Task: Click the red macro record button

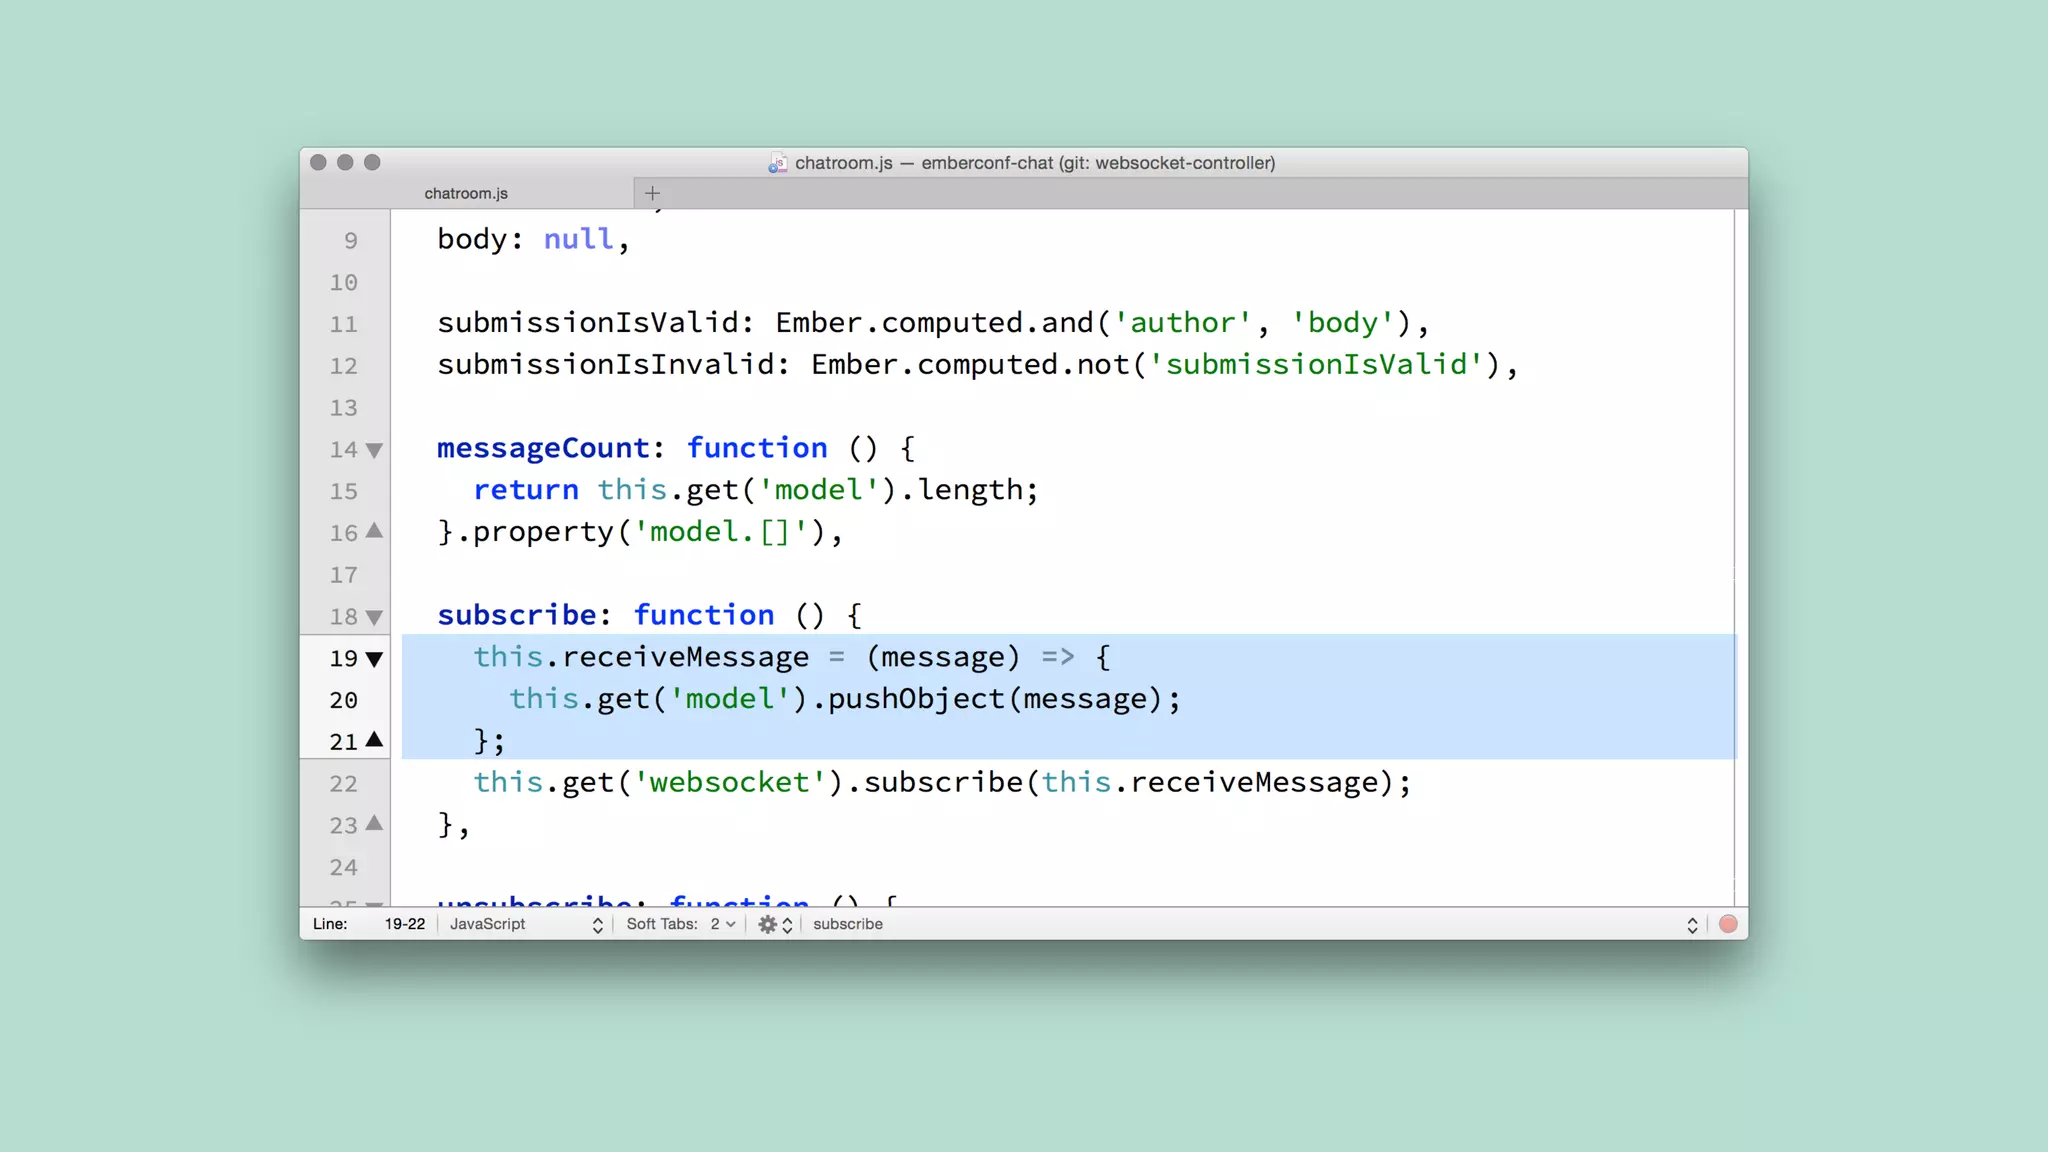Action: click(1728, 924)
